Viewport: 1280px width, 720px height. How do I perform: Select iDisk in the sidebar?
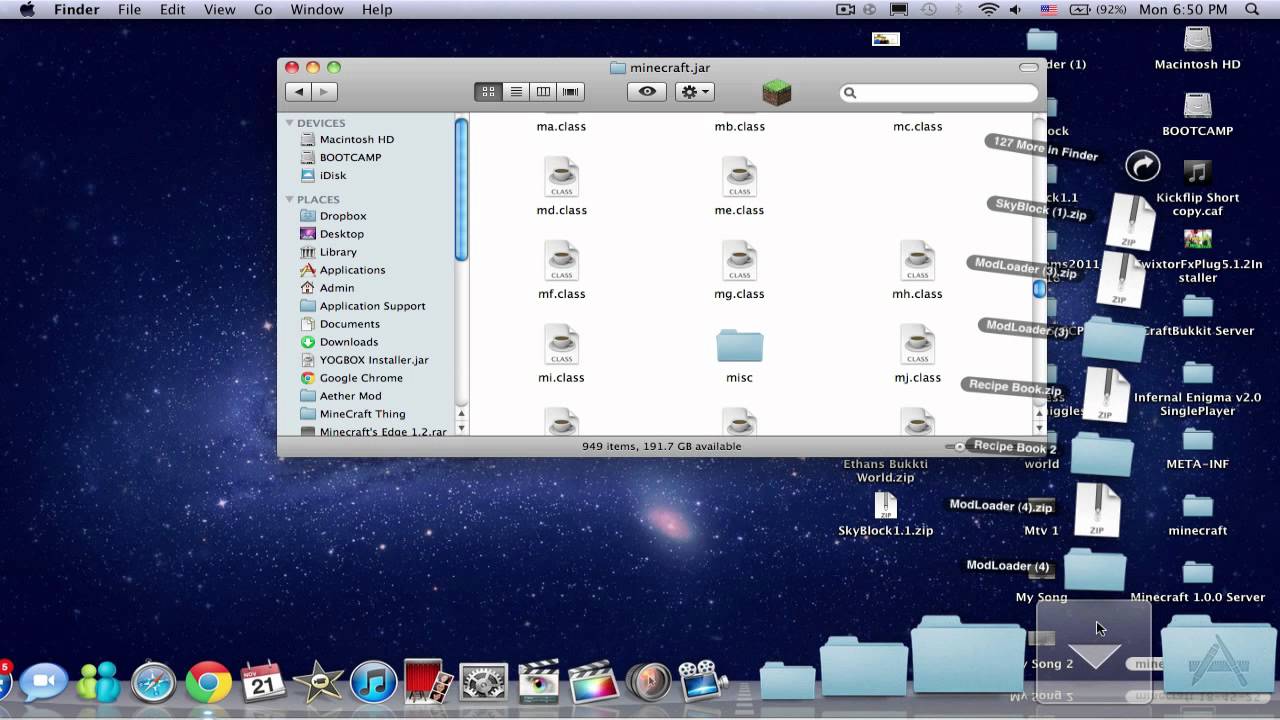pos(332,175)
